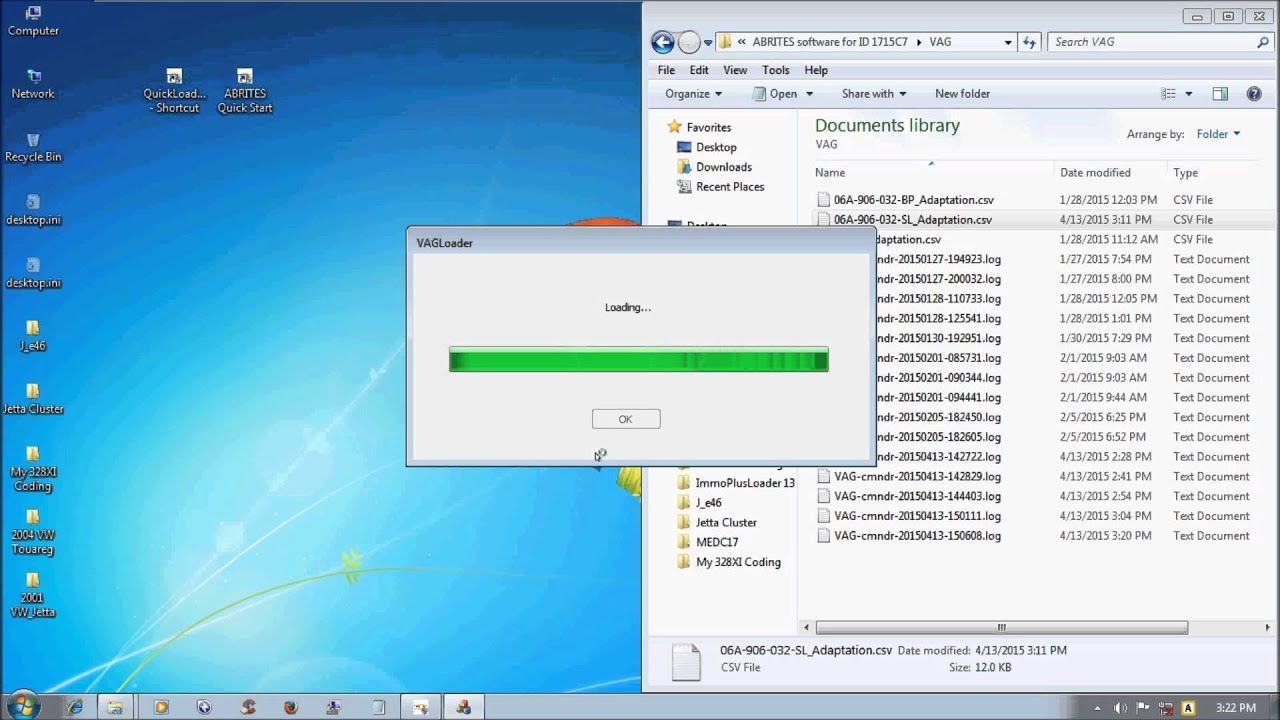Open the Help menu in Explorer

[816, 70]
